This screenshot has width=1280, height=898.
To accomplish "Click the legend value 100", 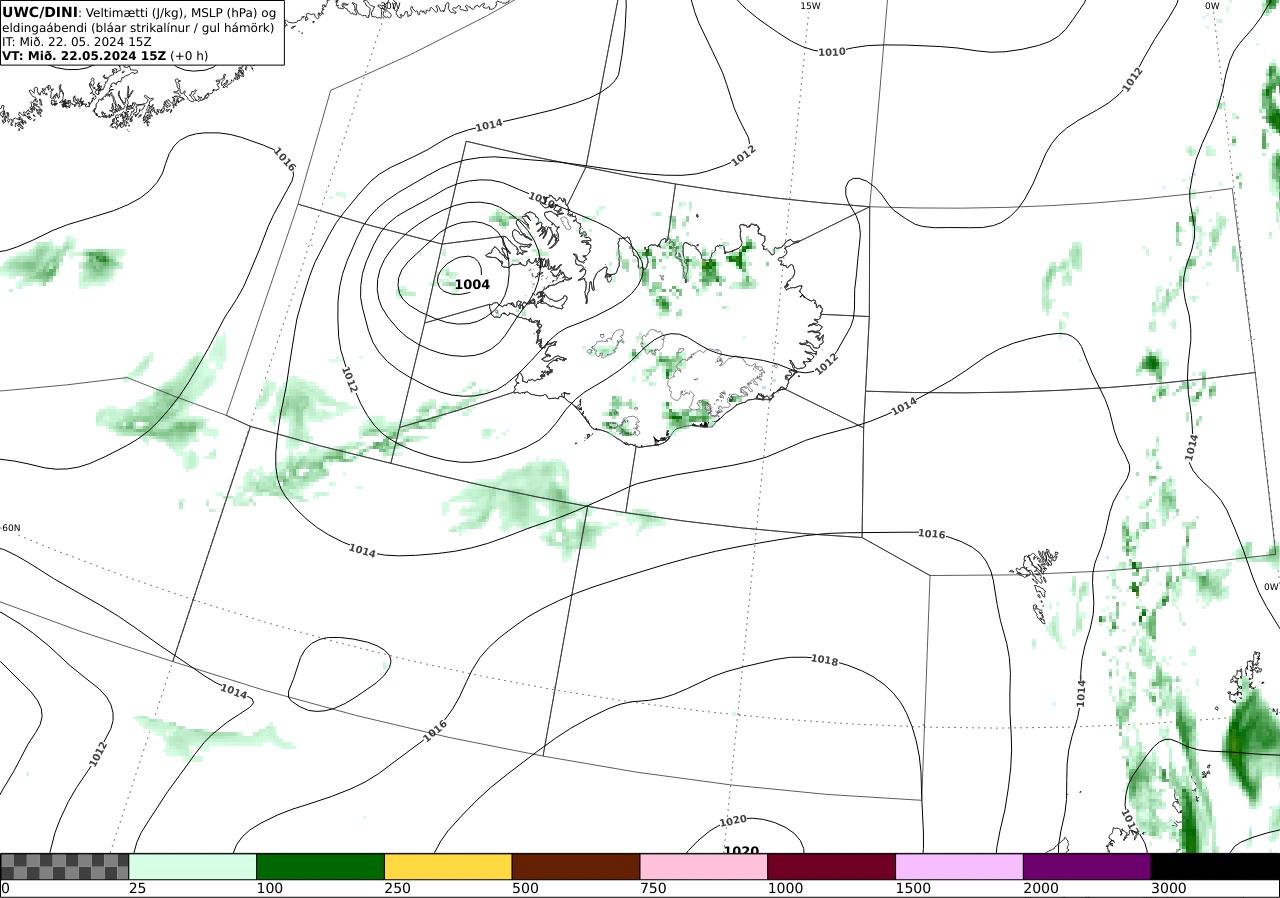I will (269, 888).
